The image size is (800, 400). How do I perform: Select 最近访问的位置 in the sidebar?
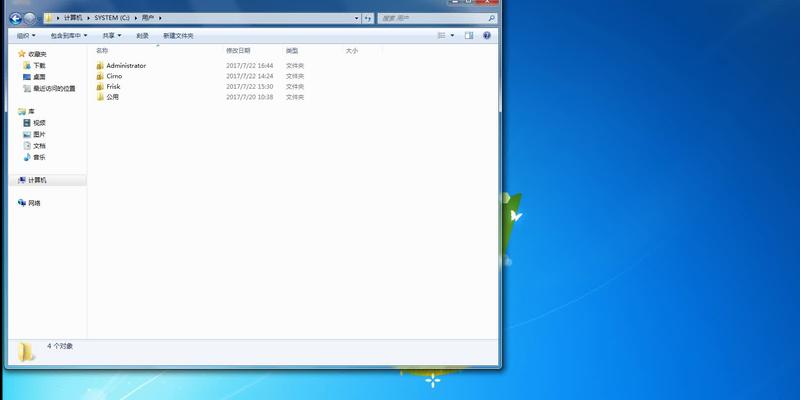point(54,89)
